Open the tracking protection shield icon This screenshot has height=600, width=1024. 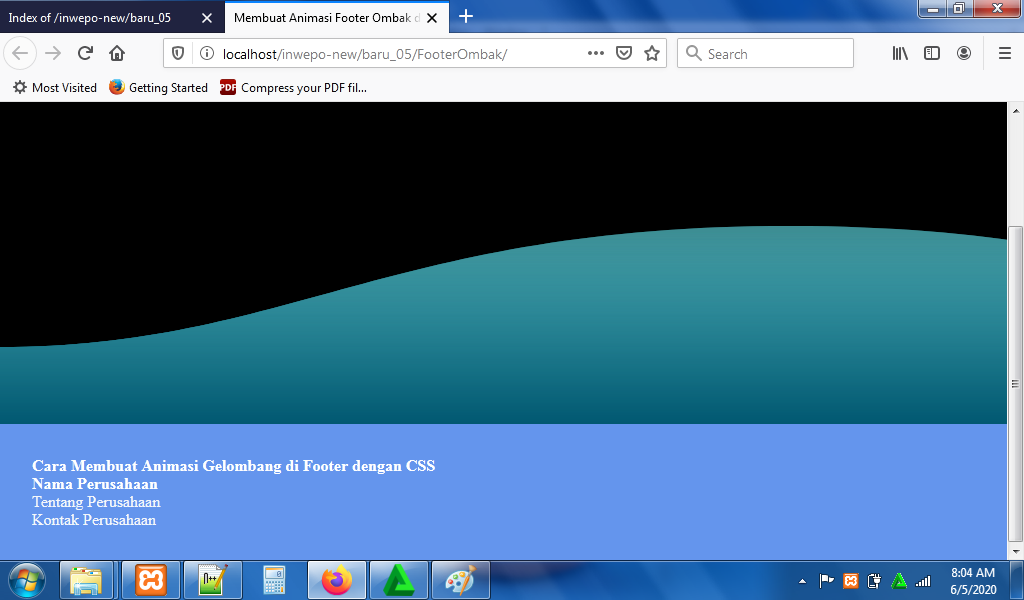[178, 54]
